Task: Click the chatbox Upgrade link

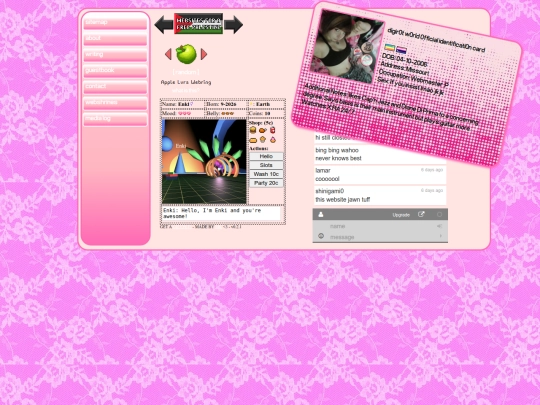Action: tap(401, 215)
